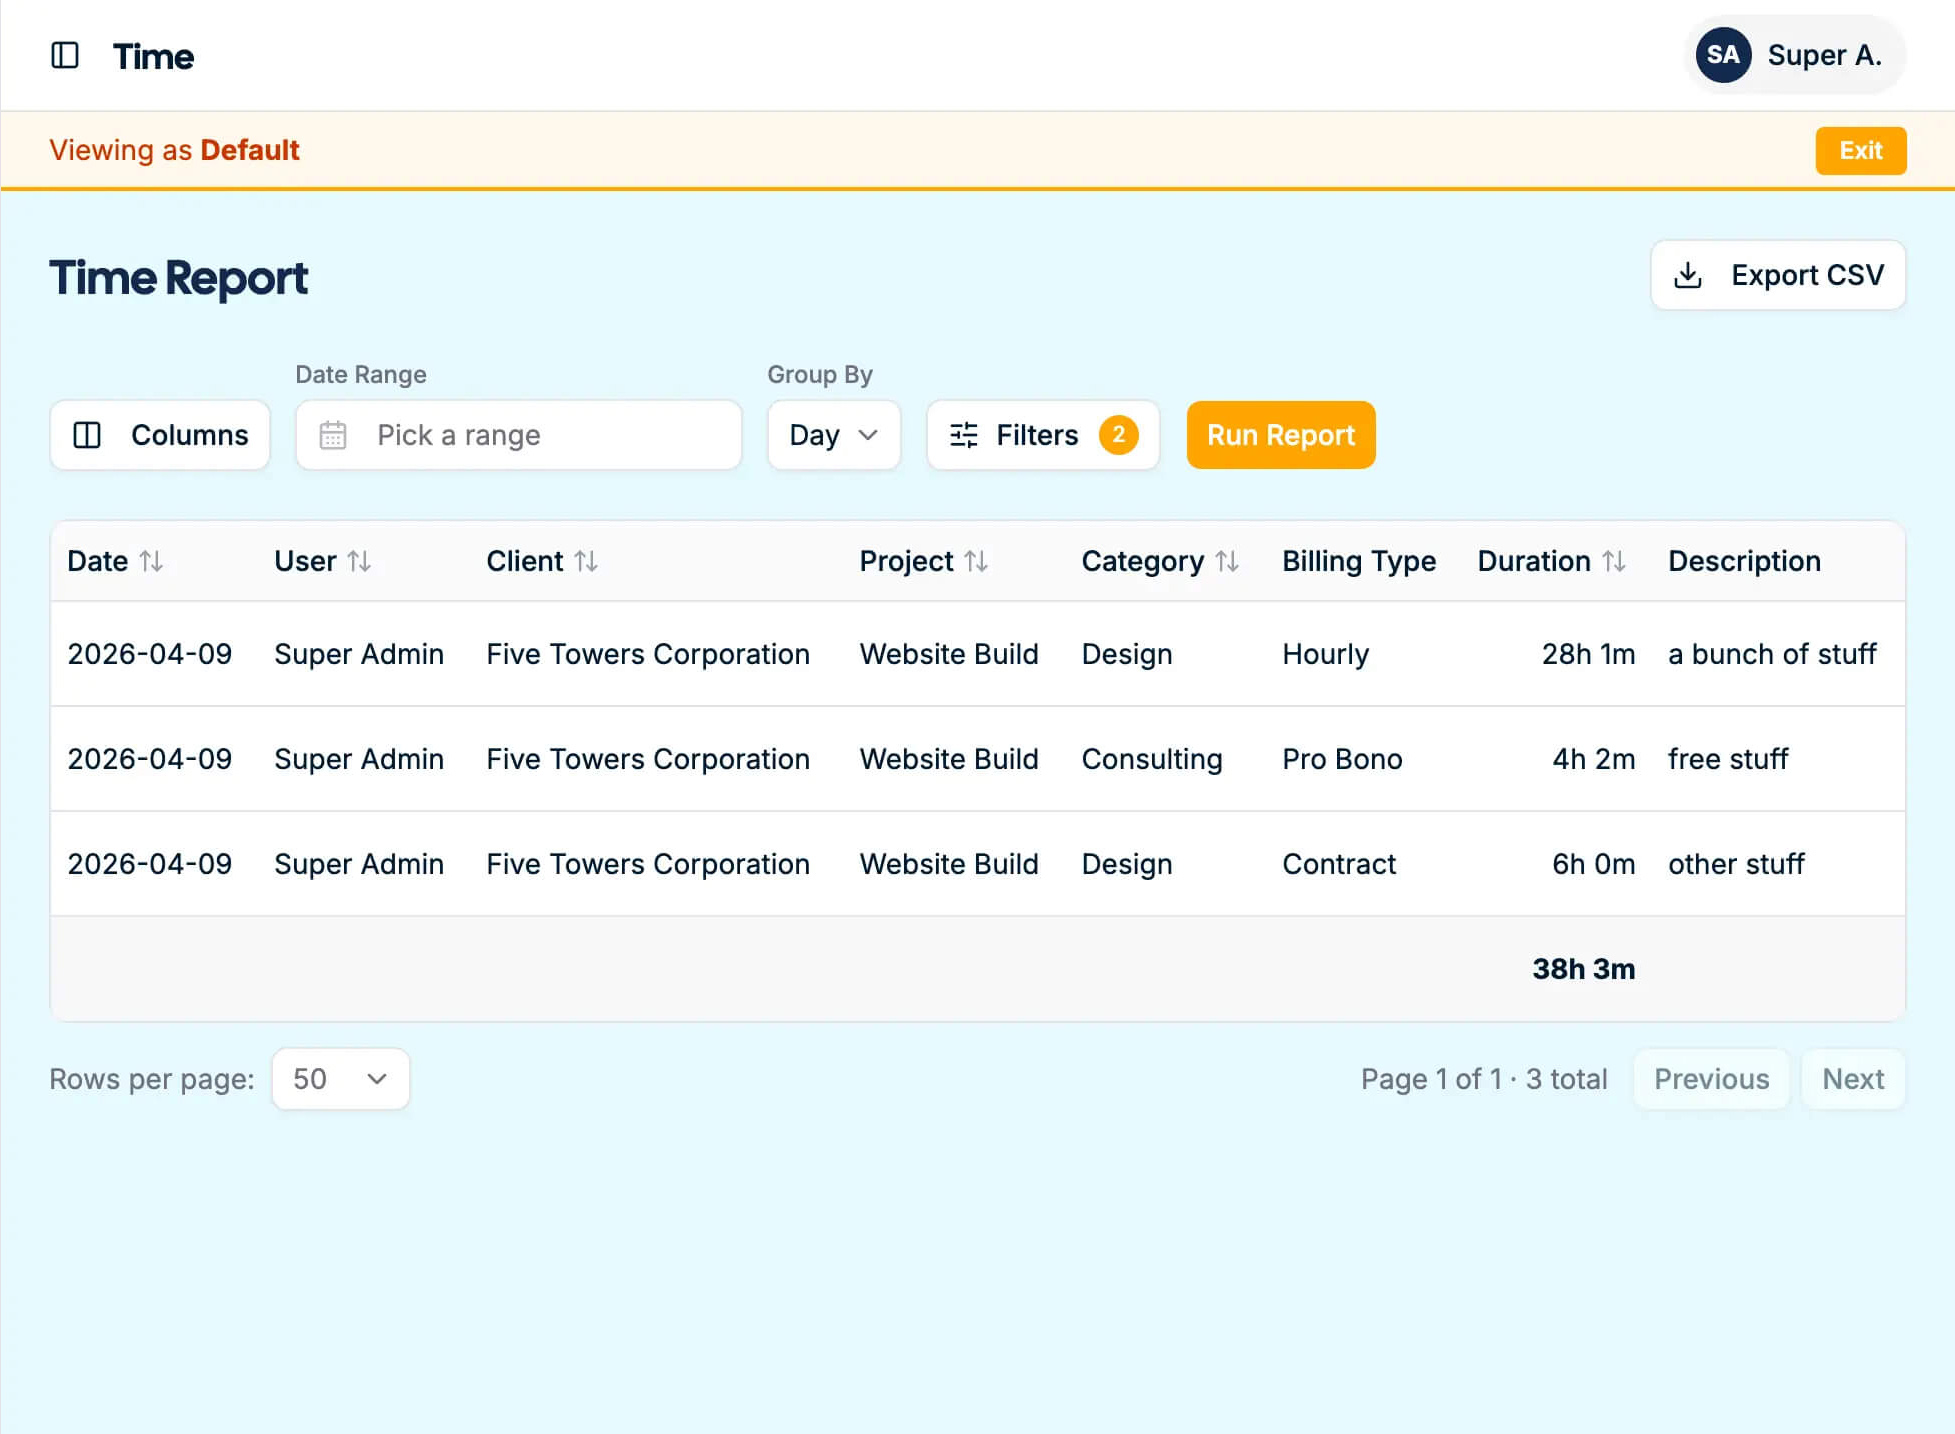Click the Time Report heading
This screenshot has height=1434, width=1955.
pos(179,278)
